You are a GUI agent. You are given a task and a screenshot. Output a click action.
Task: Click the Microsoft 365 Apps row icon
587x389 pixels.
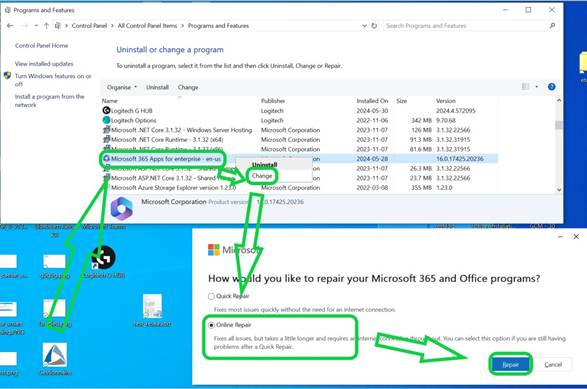[x=106, y=159]
